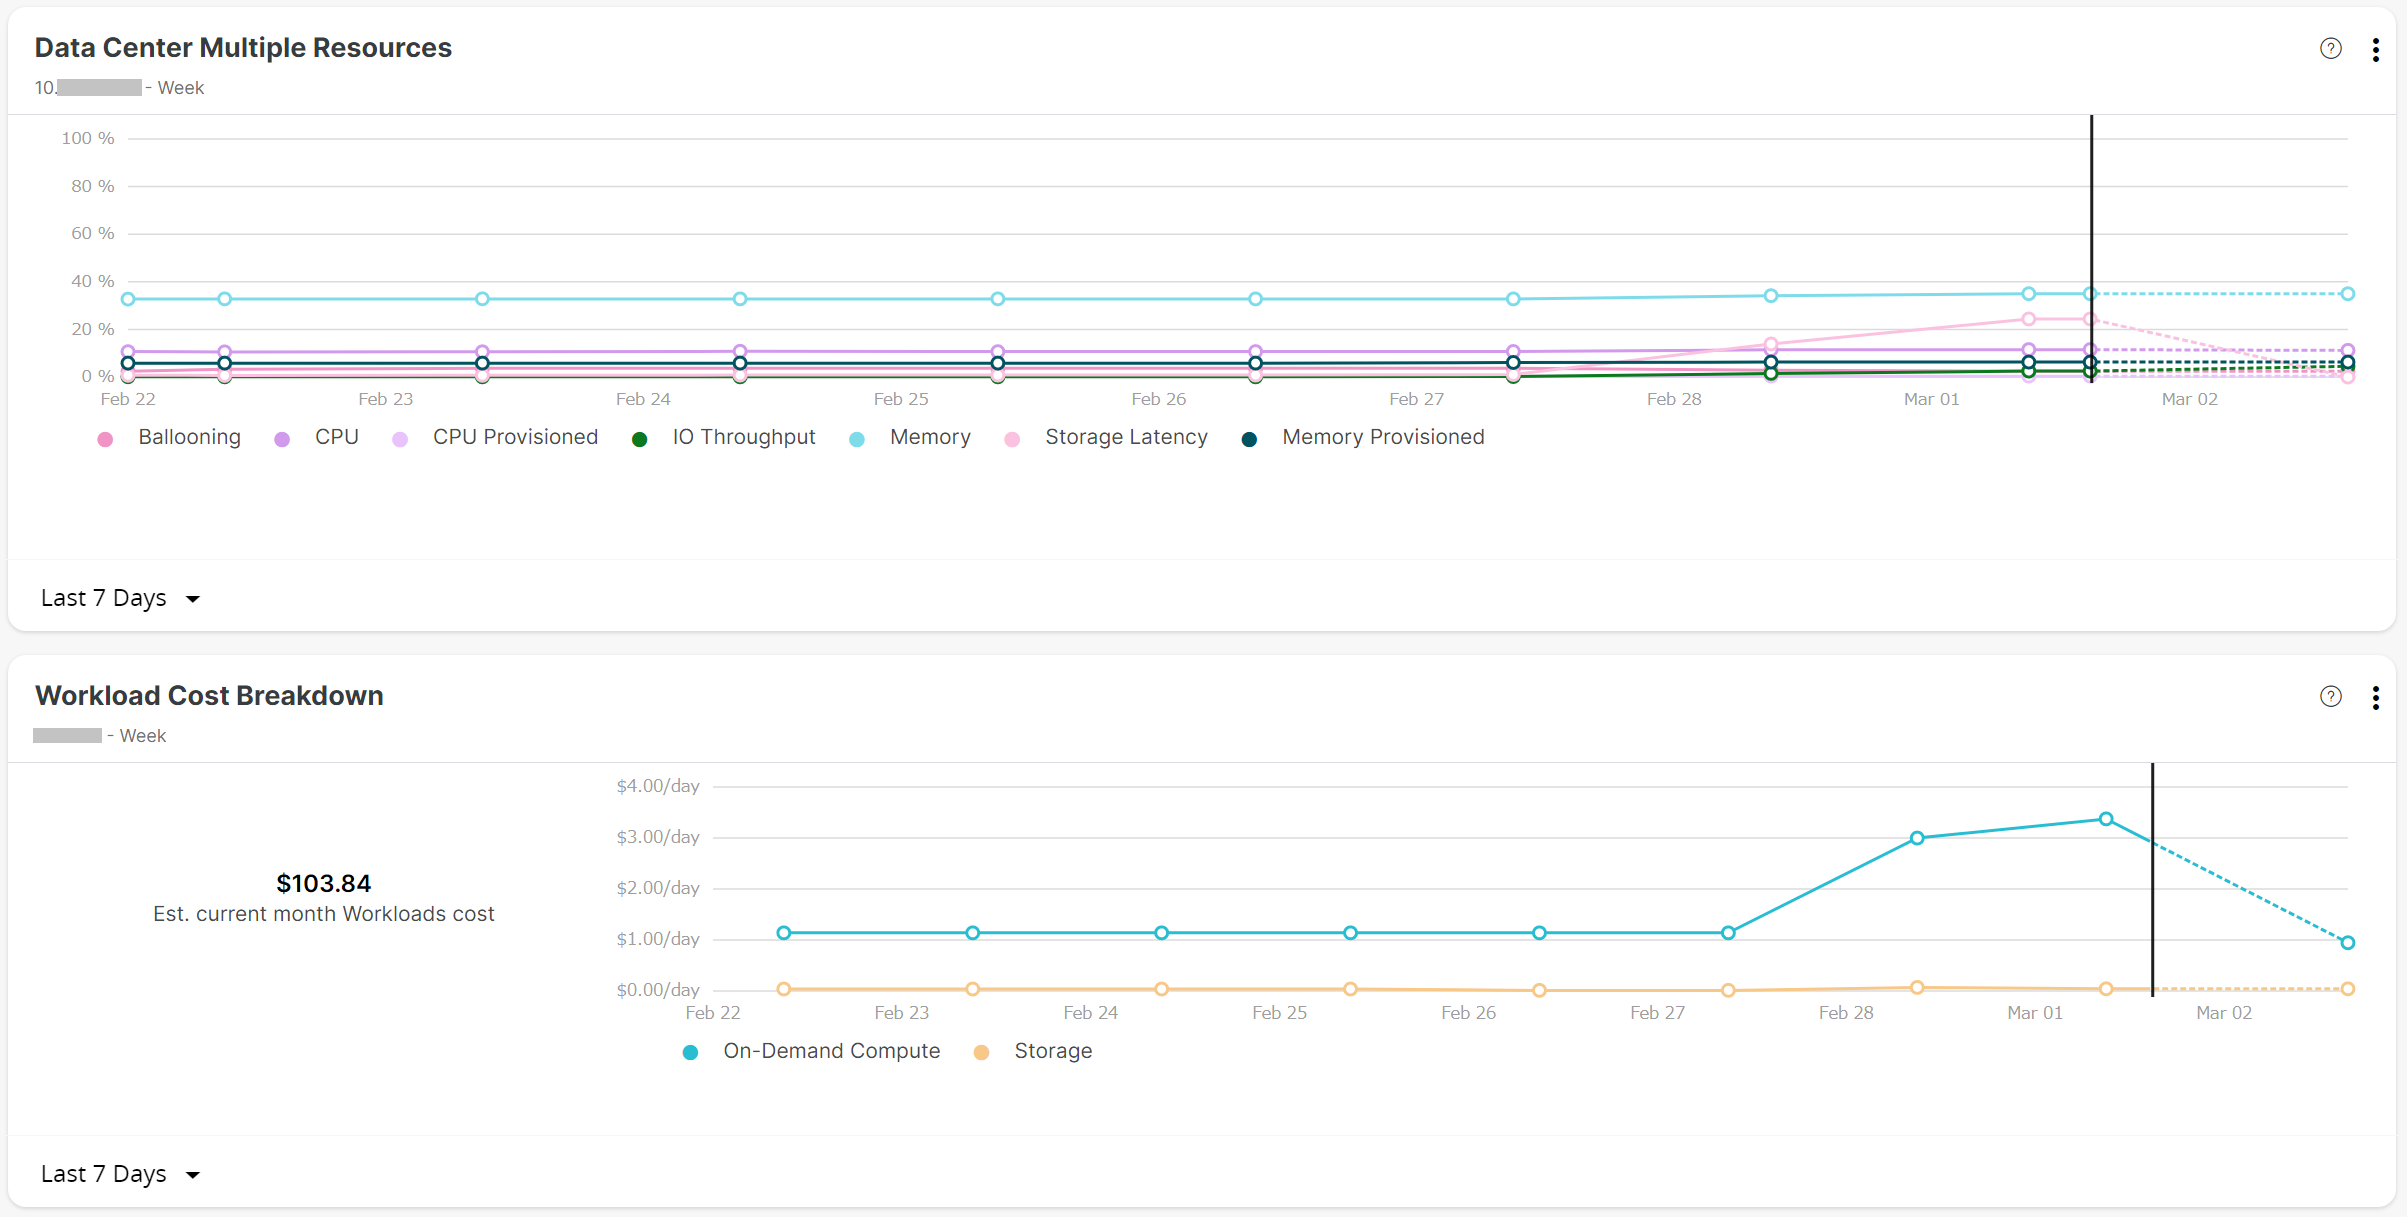The image size is (2407, 1217).
Task: Toggle the CPU series in the legend
Action: pos(316,438)
